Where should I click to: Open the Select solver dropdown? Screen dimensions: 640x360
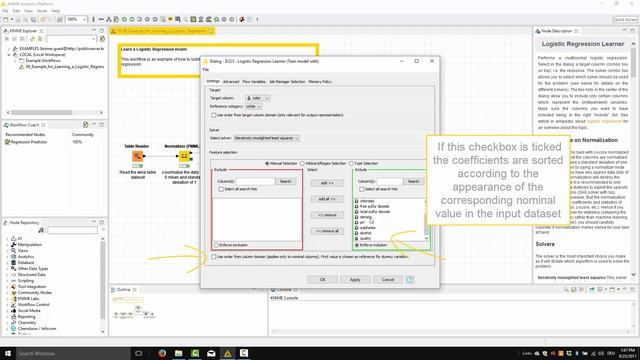coord(267,138)
